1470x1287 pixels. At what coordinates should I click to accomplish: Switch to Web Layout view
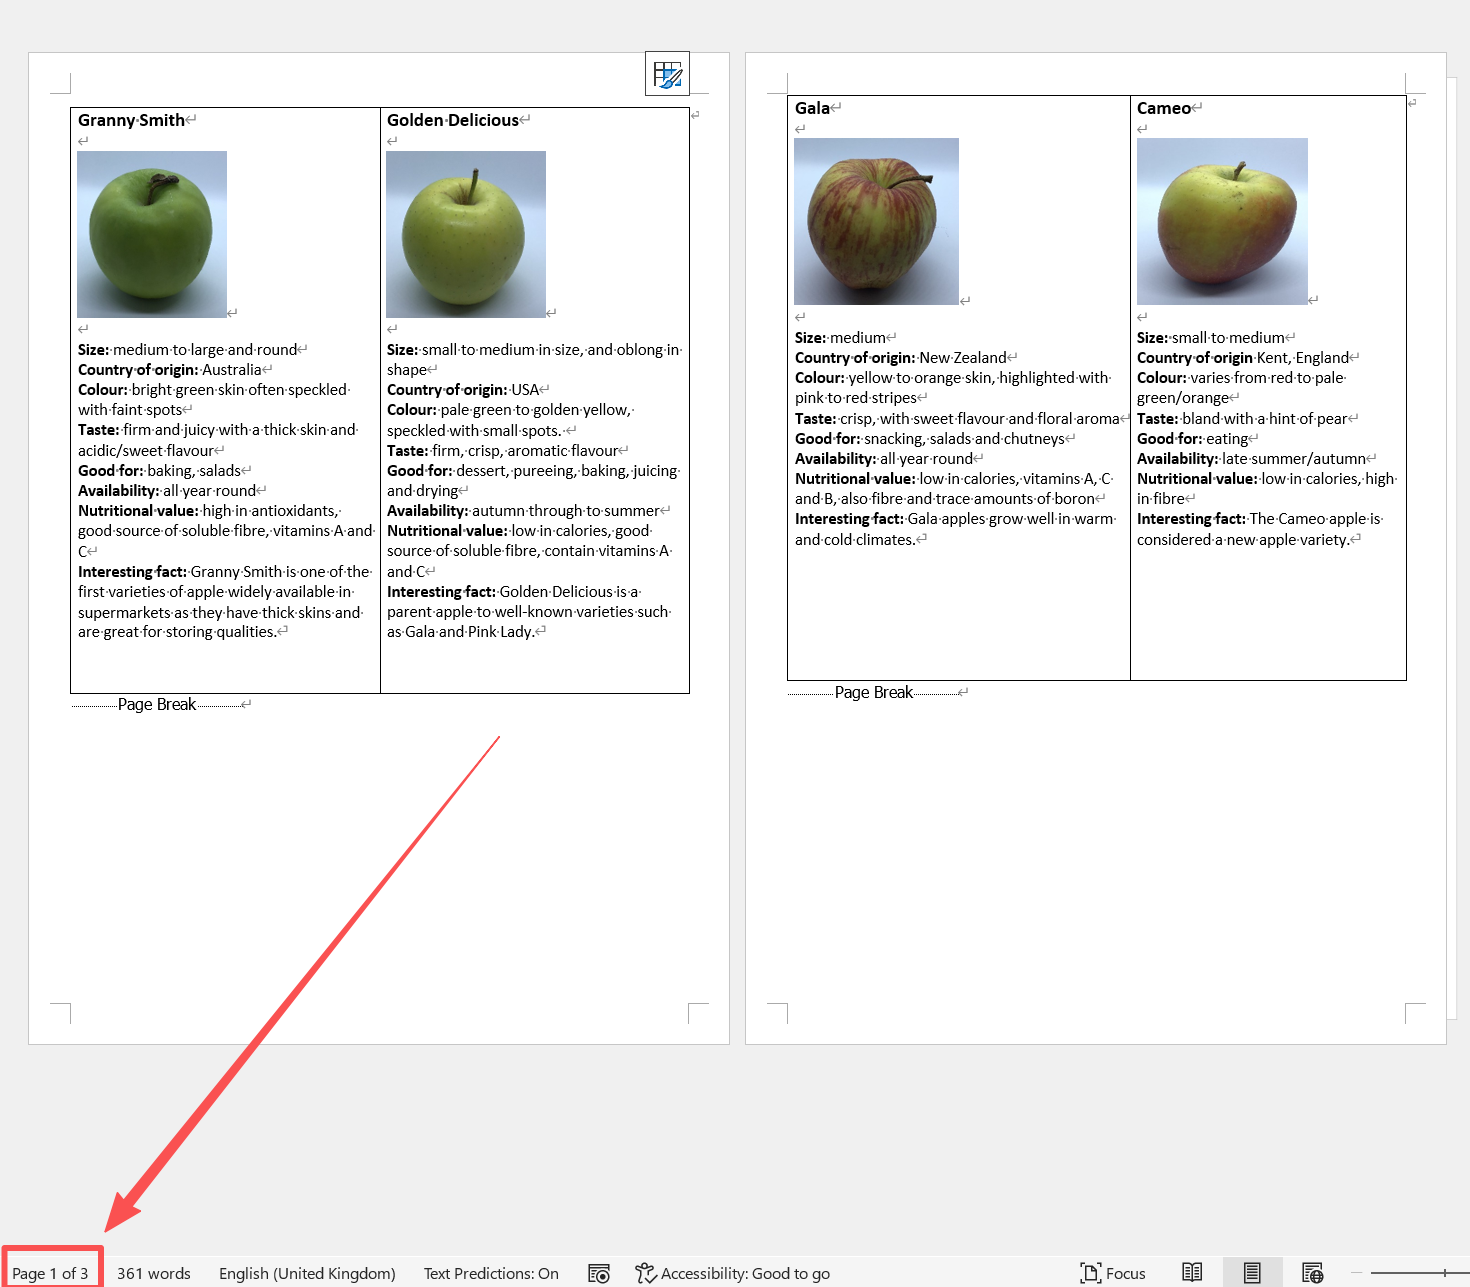1313,1273
